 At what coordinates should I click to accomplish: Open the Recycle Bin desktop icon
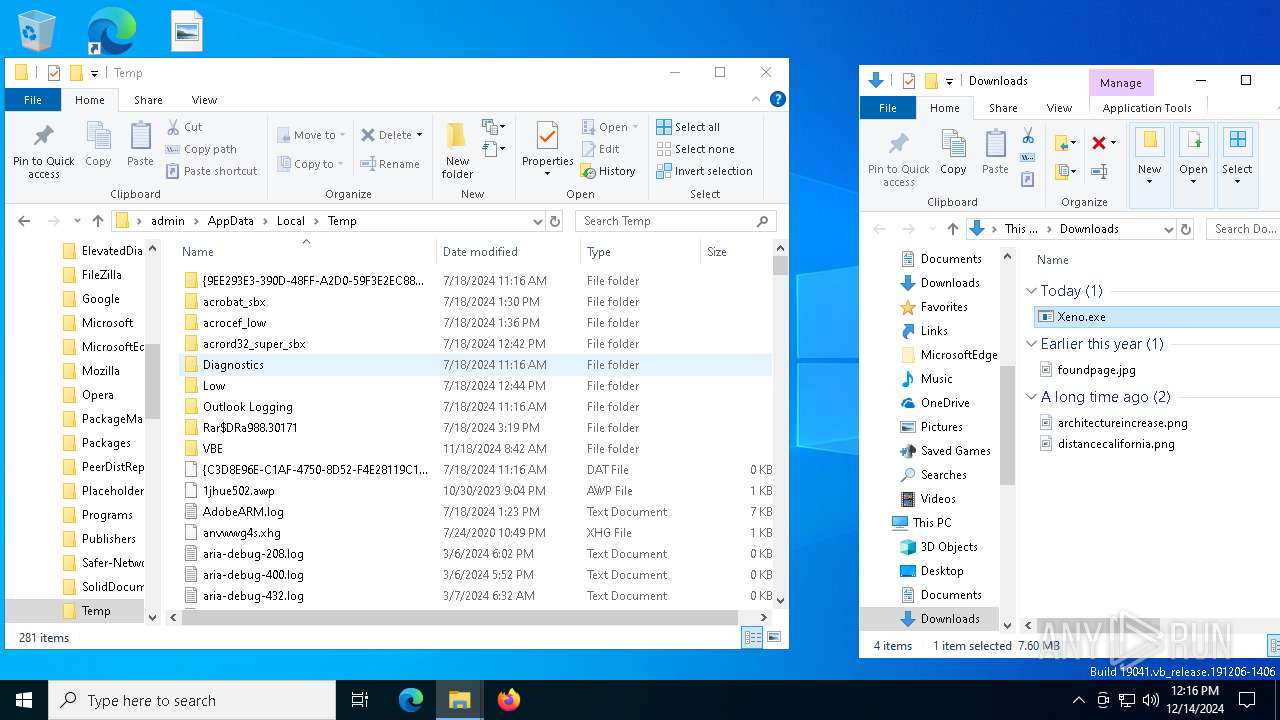[38, 32]
